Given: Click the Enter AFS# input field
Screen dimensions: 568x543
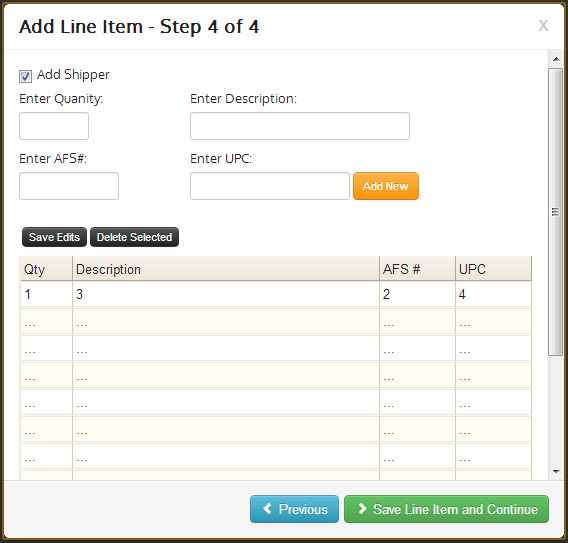Looking at the screenshot, I should (x=69, y=186).
